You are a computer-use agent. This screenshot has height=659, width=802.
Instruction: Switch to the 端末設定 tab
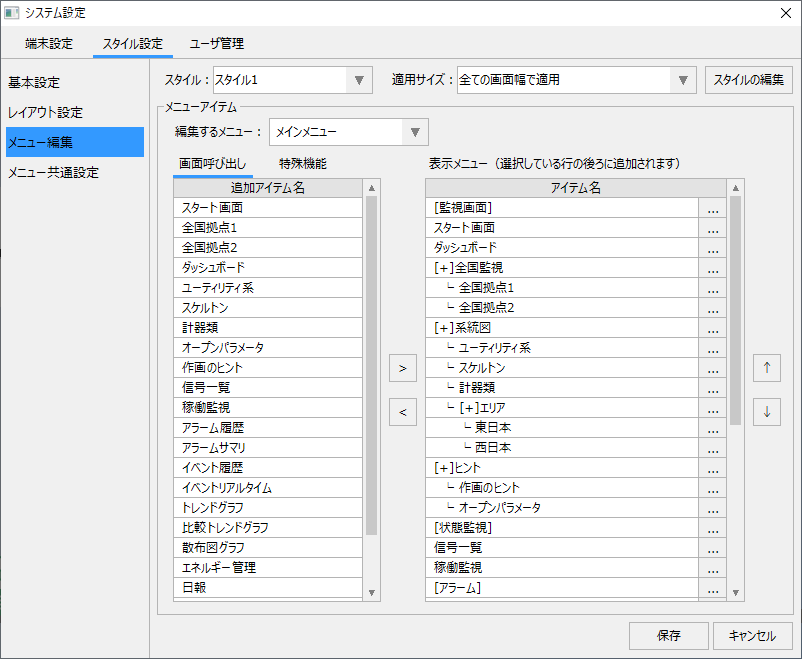point(48,44)
